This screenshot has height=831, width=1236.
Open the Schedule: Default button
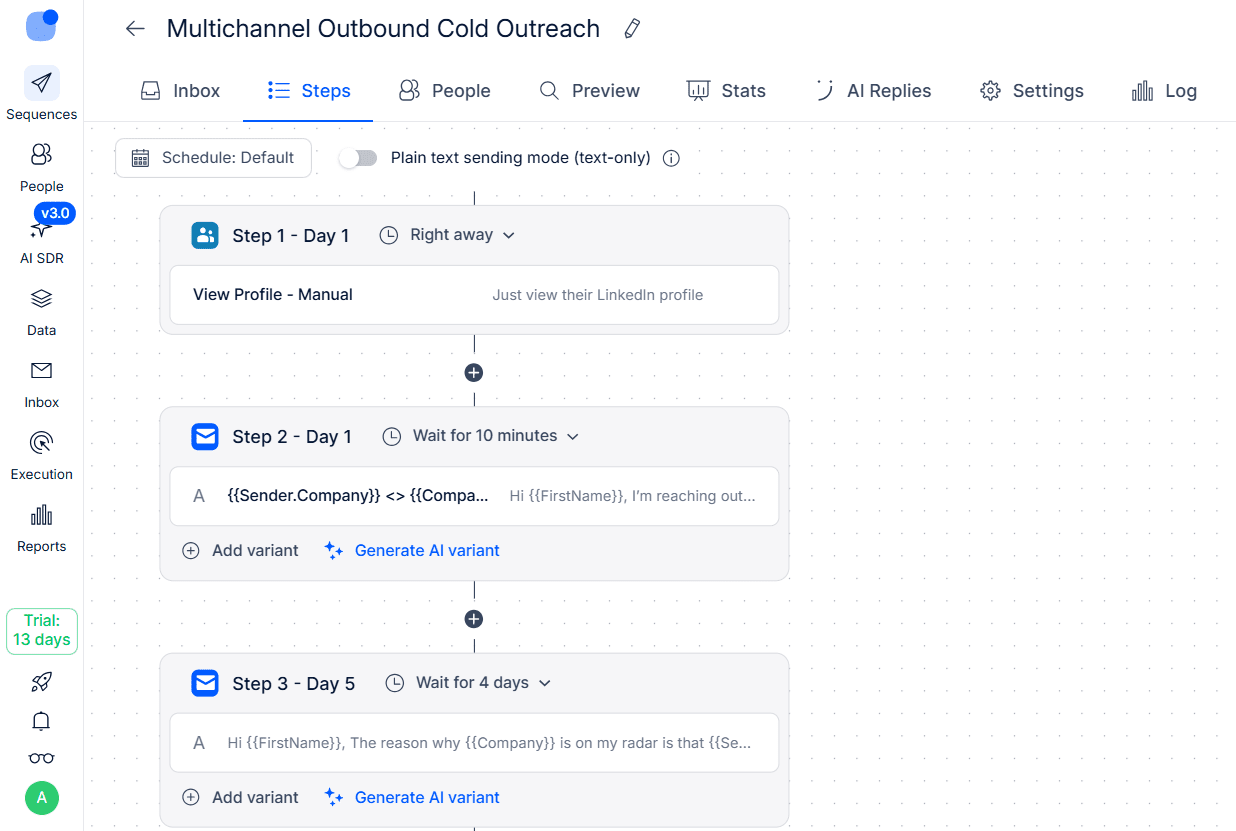click(213, 158)
